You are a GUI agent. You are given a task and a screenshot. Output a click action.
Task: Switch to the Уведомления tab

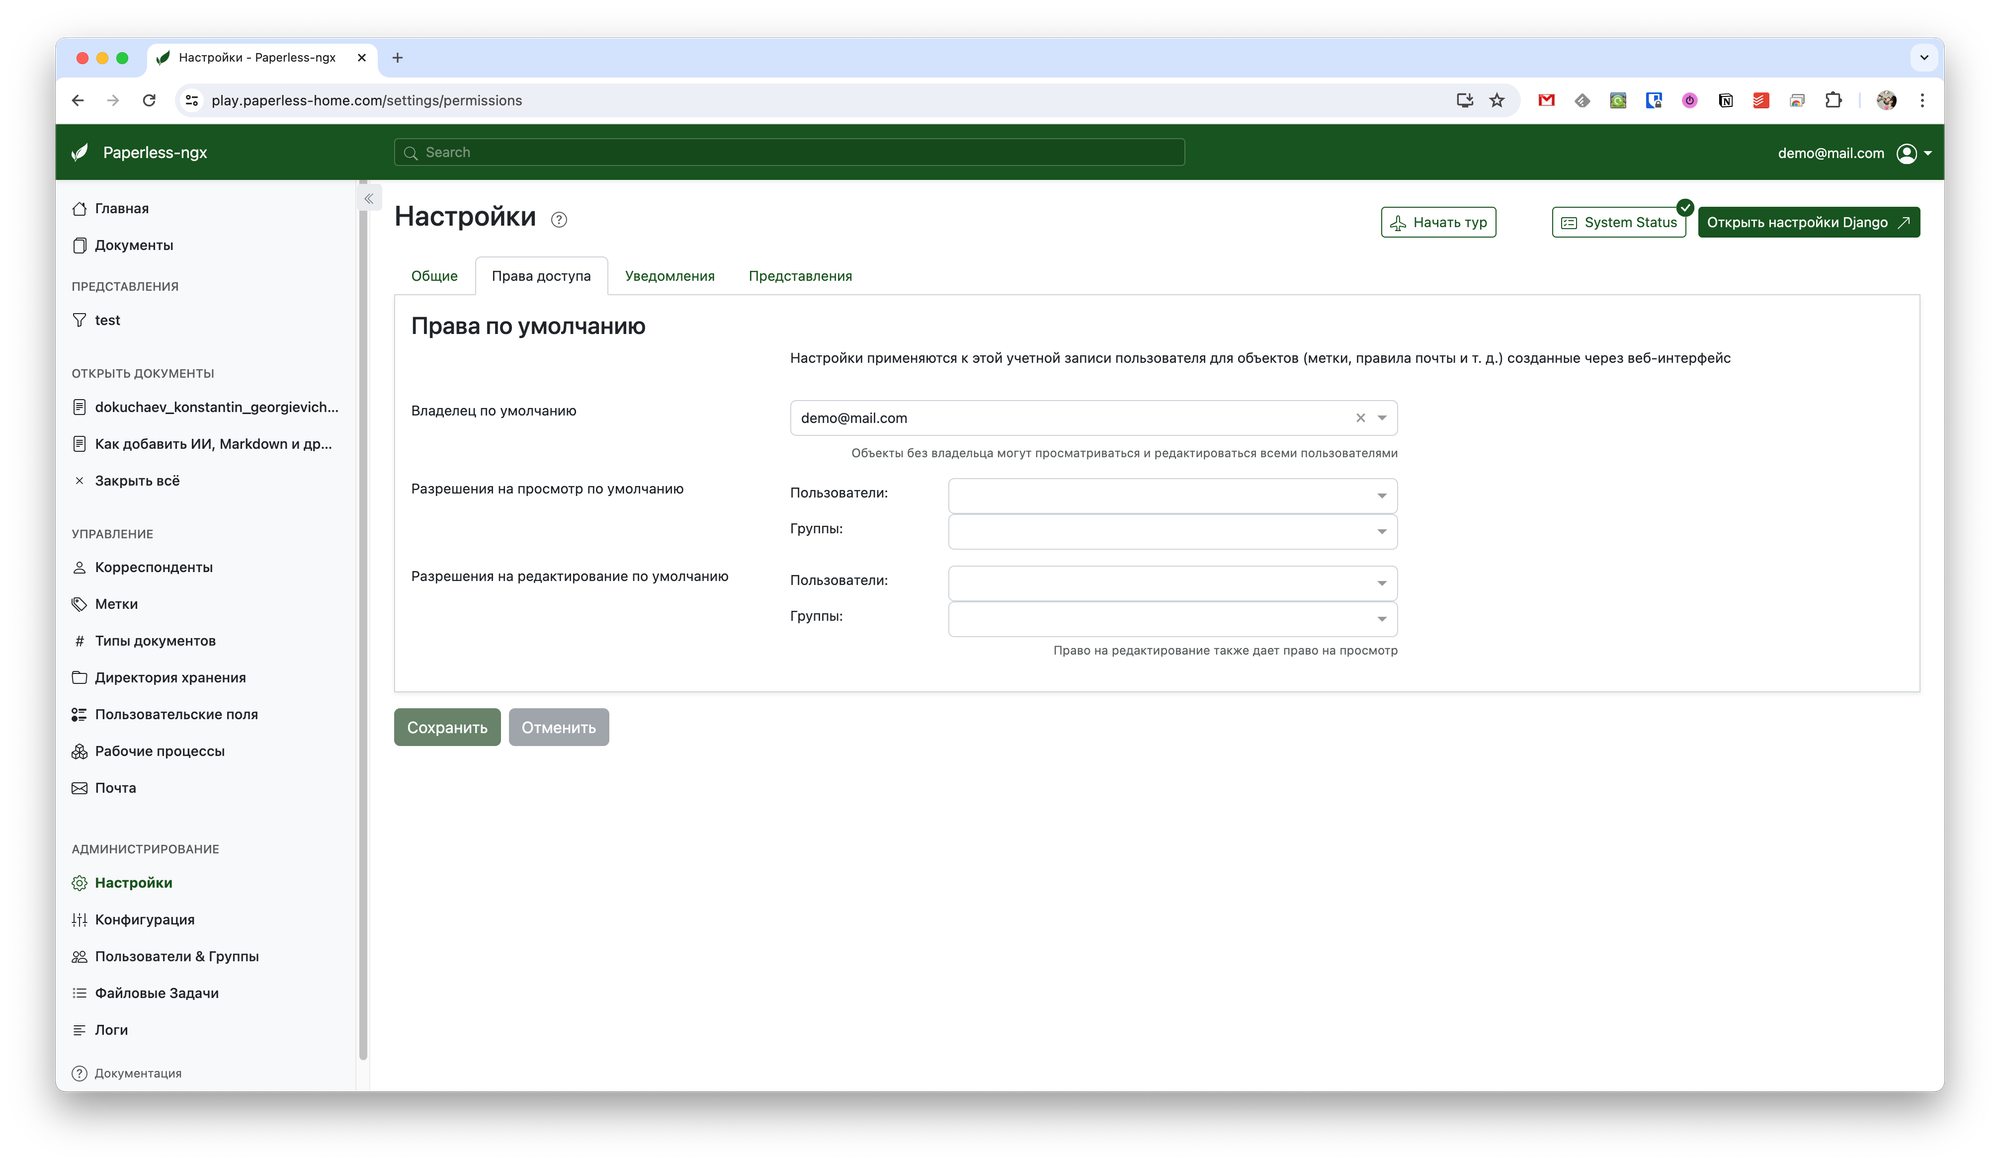[x=669, y=276]
